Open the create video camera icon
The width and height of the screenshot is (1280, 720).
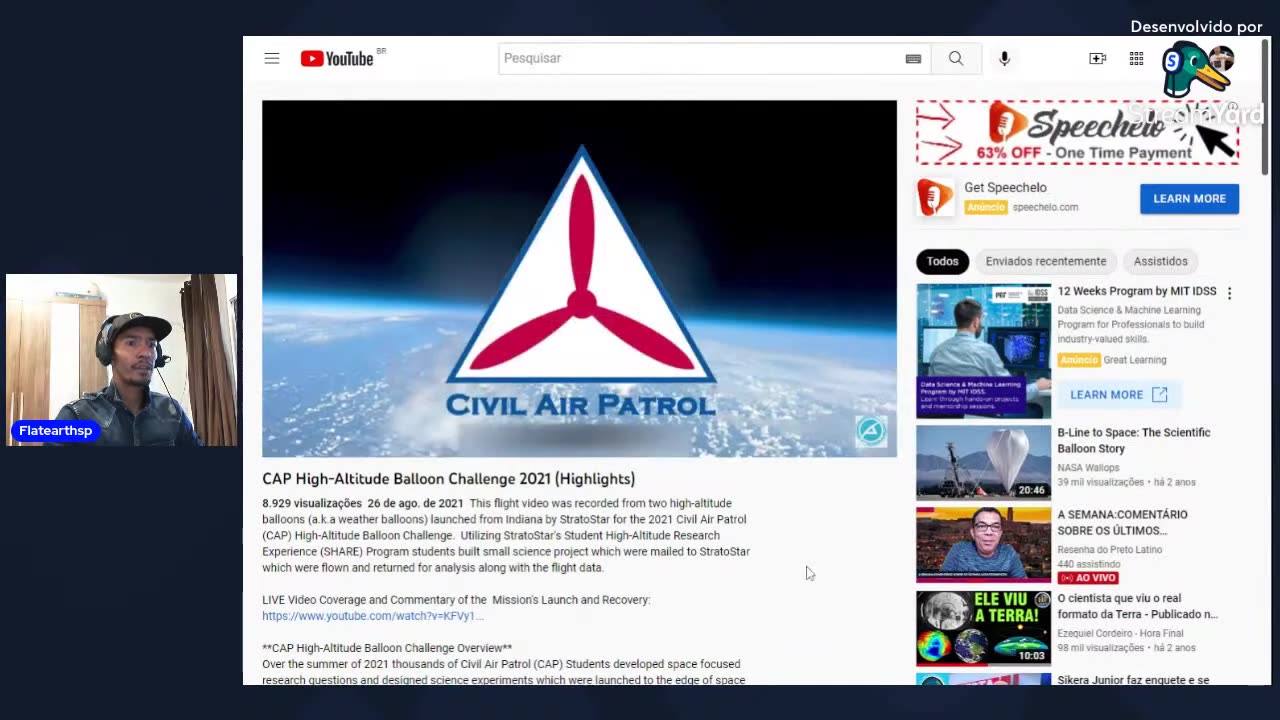coord(1097,59)
